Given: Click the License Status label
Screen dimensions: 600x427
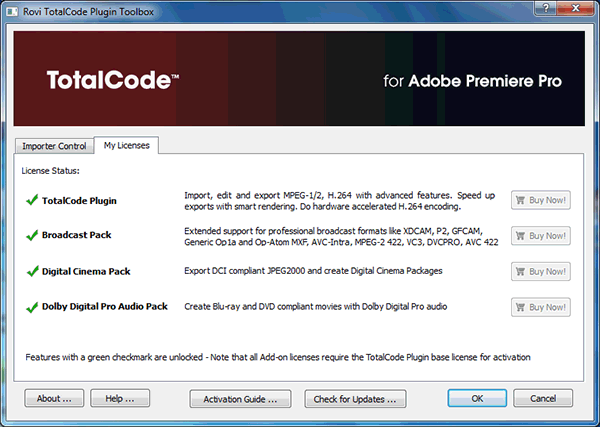Looking at the screenshot, I should click(x=51, y=171).
